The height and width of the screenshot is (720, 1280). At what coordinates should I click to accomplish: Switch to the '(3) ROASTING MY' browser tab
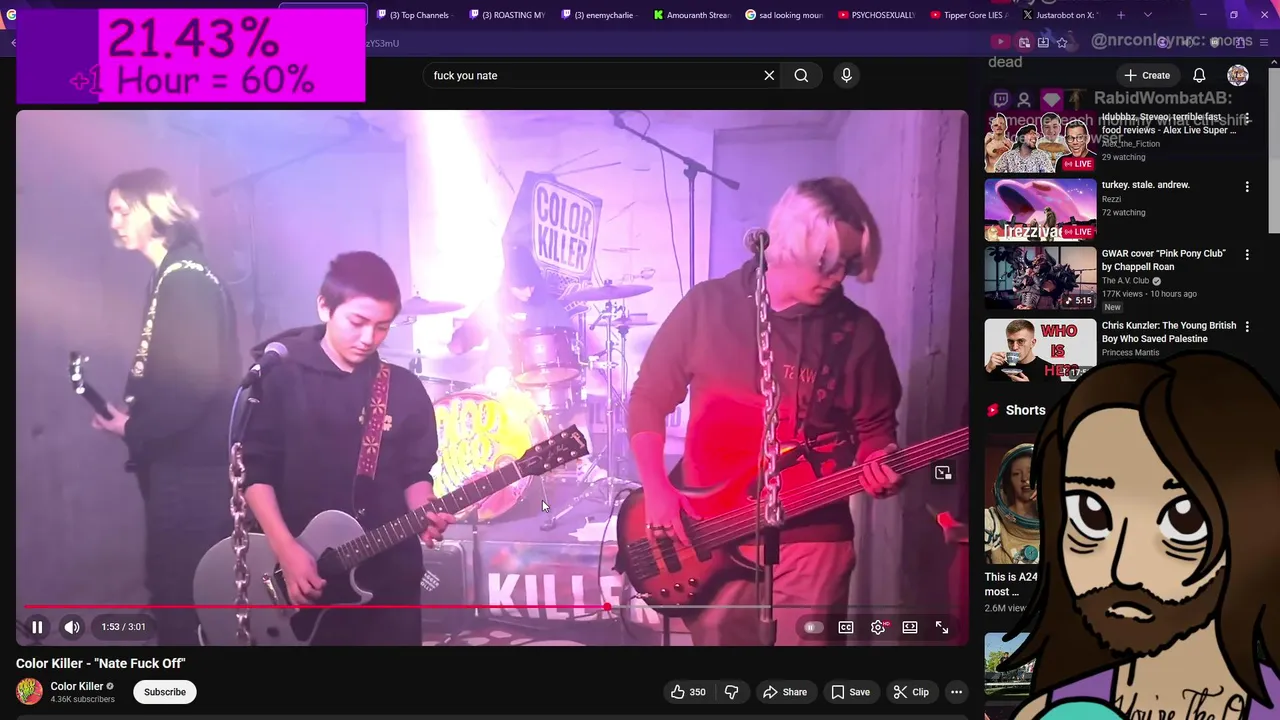[507, 15]
